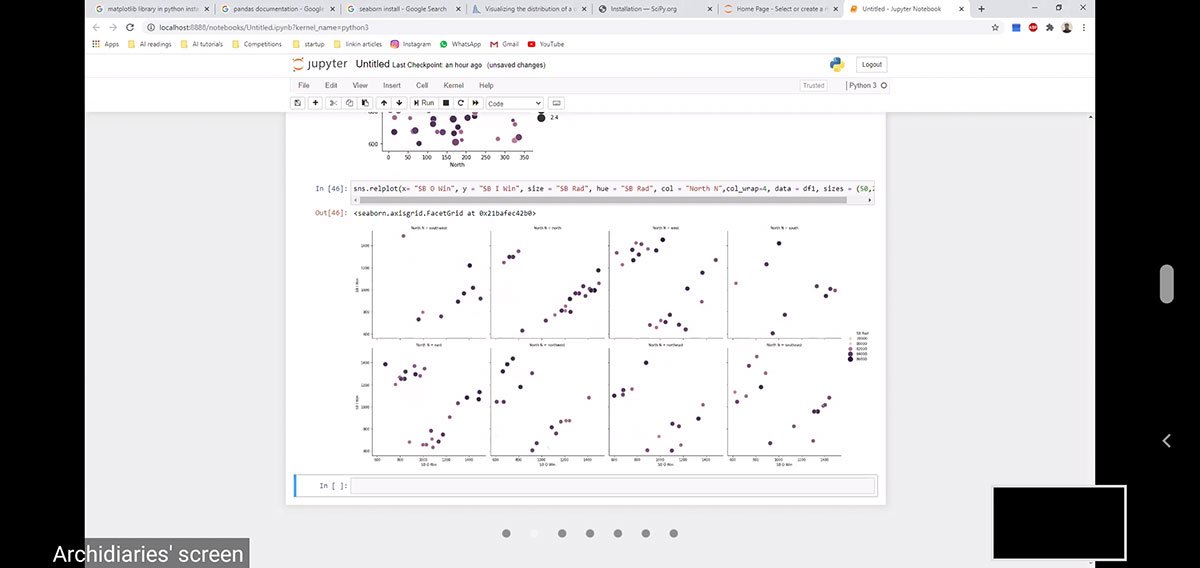Image resolution: width=1200 pixels, height=568 pixels.
Task: Reload the browser page
Action: 131,27
